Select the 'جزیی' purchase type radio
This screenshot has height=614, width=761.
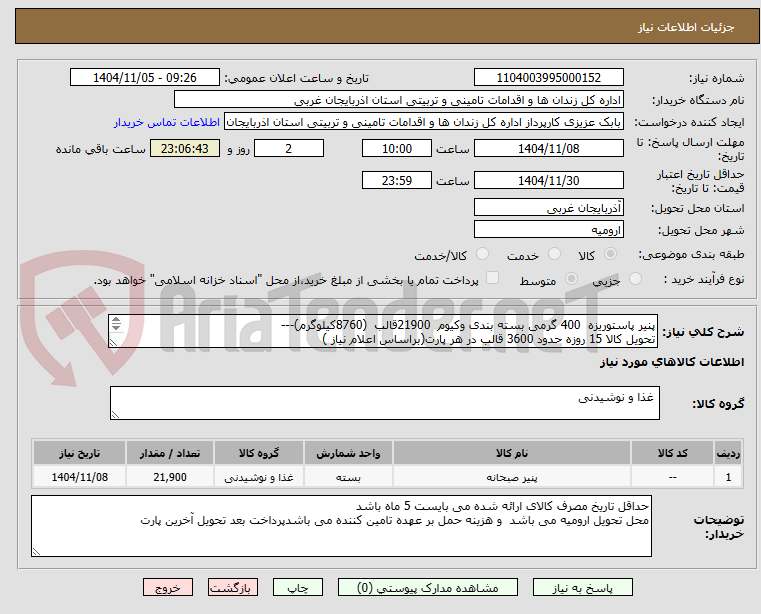(x=635, y=279)
